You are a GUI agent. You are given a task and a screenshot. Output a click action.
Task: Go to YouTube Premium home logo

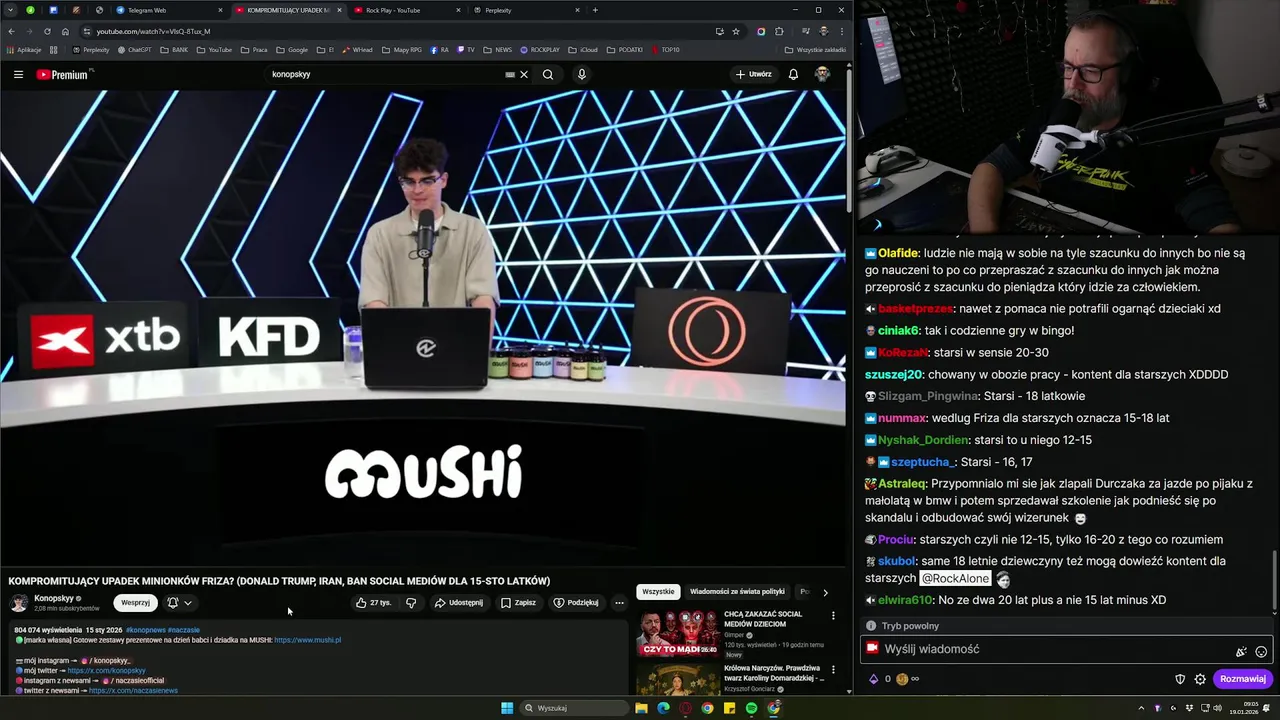tap(63, 74)
